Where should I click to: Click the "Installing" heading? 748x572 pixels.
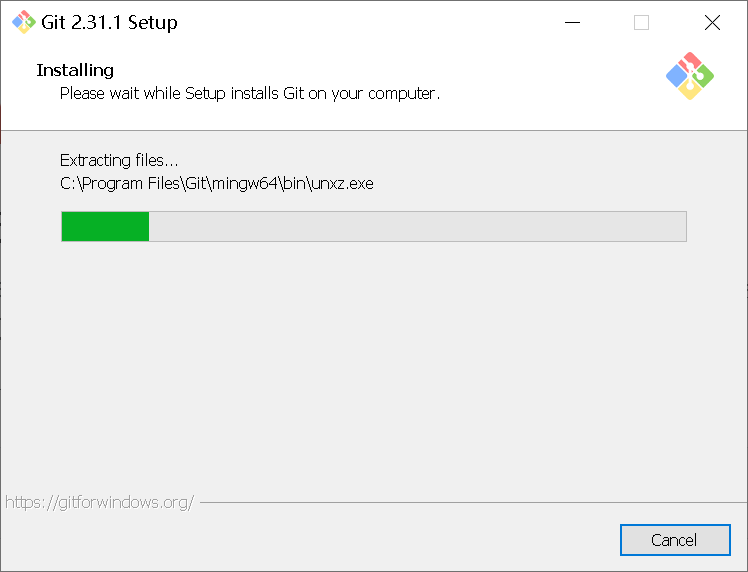tap(75, 70)
